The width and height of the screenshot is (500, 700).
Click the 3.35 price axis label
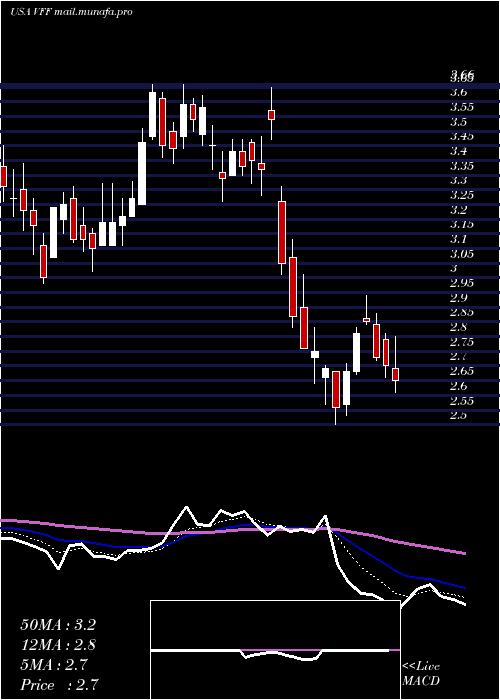pyautogui.click(x=462, y=166)
